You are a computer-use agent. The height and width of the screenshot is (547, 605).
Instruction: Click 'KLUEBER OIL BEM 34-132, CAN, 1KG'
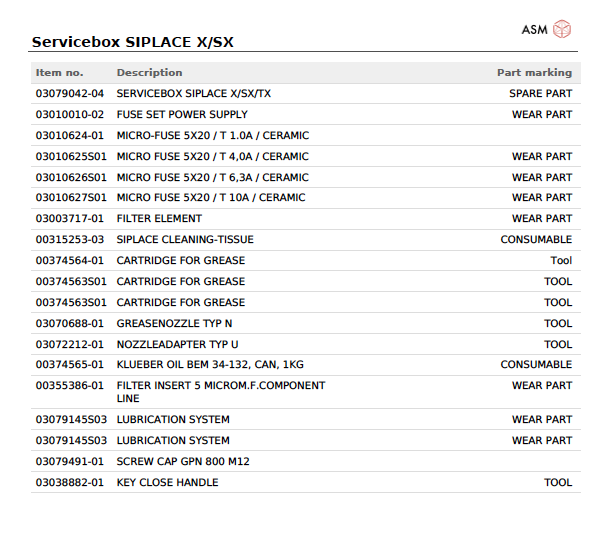pyautogui.click(x=210, y=365)
